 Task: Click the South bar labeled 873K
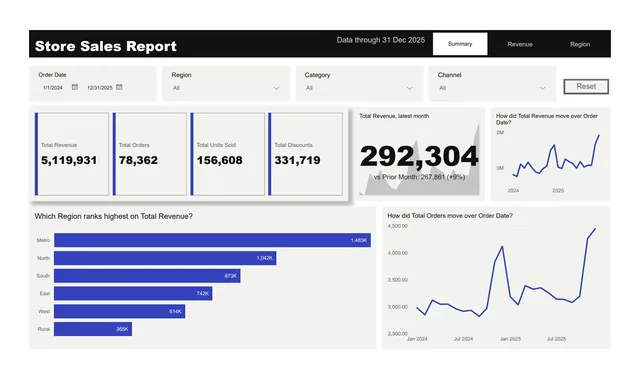click(x=147, y=276)
